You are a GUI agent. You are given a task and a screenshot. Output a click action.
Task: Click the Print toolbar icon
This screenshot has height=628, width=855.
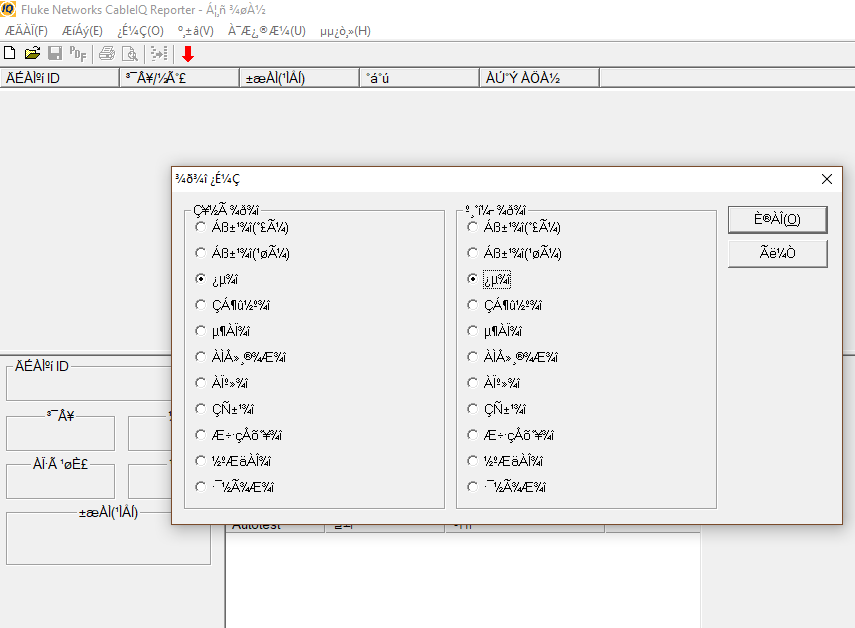coord(107,53)
